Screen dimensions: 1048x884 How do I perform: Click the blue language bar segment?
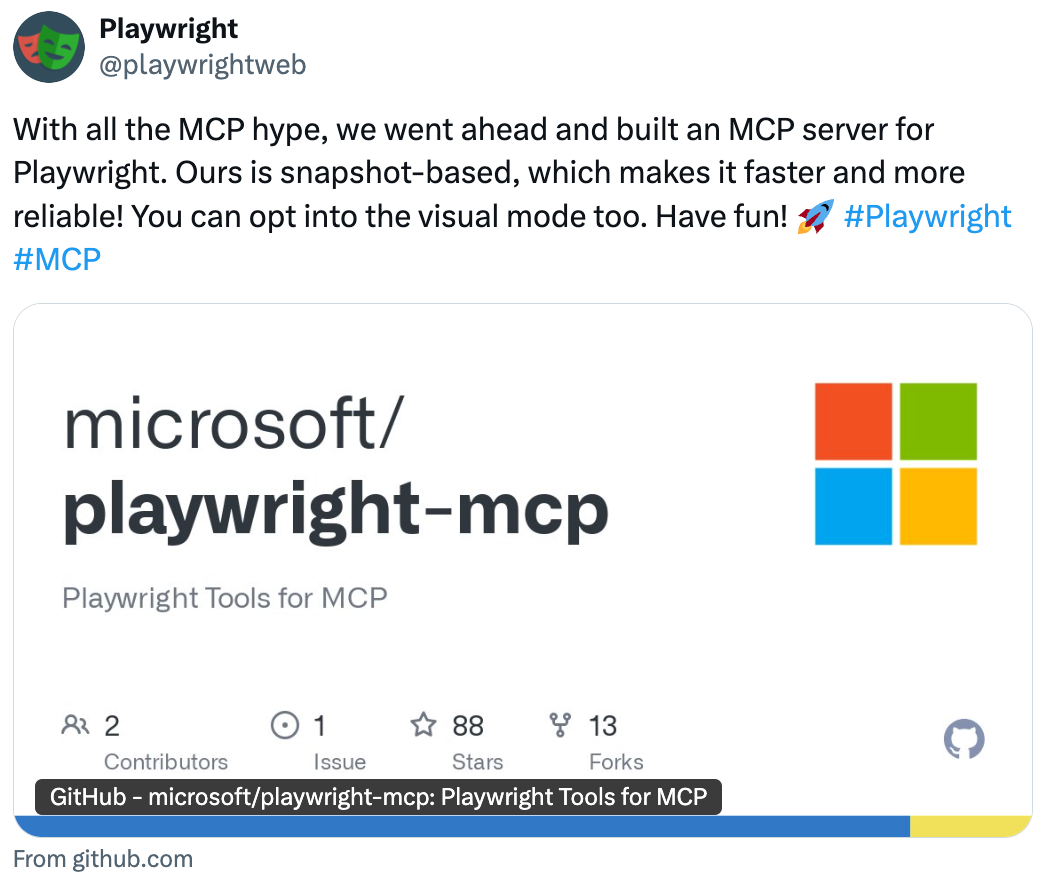[x=462, y=827]
